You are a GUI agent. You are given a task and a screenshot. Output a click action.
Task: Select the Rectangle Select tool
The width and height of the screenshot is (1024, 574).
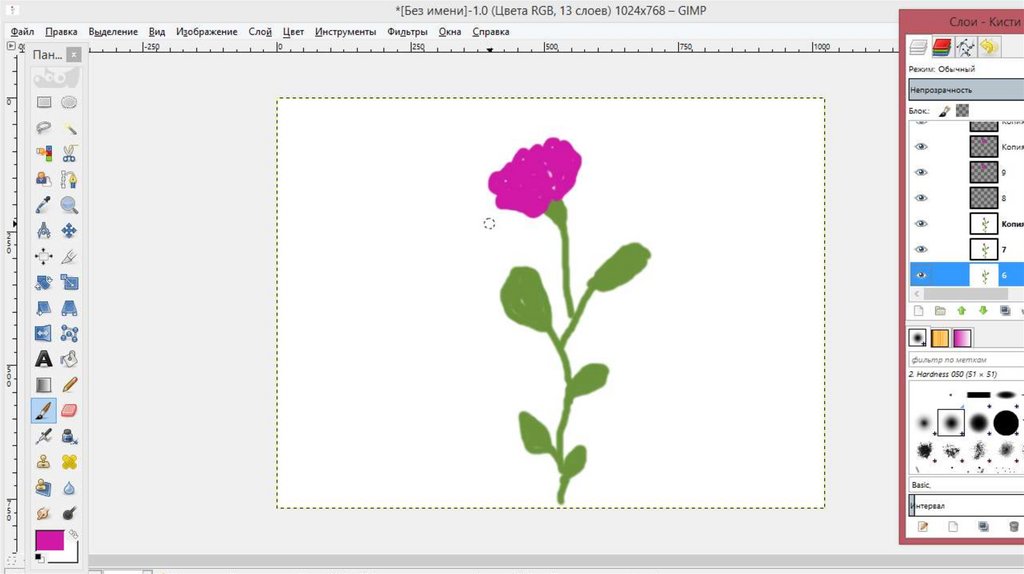click(43, 102)
